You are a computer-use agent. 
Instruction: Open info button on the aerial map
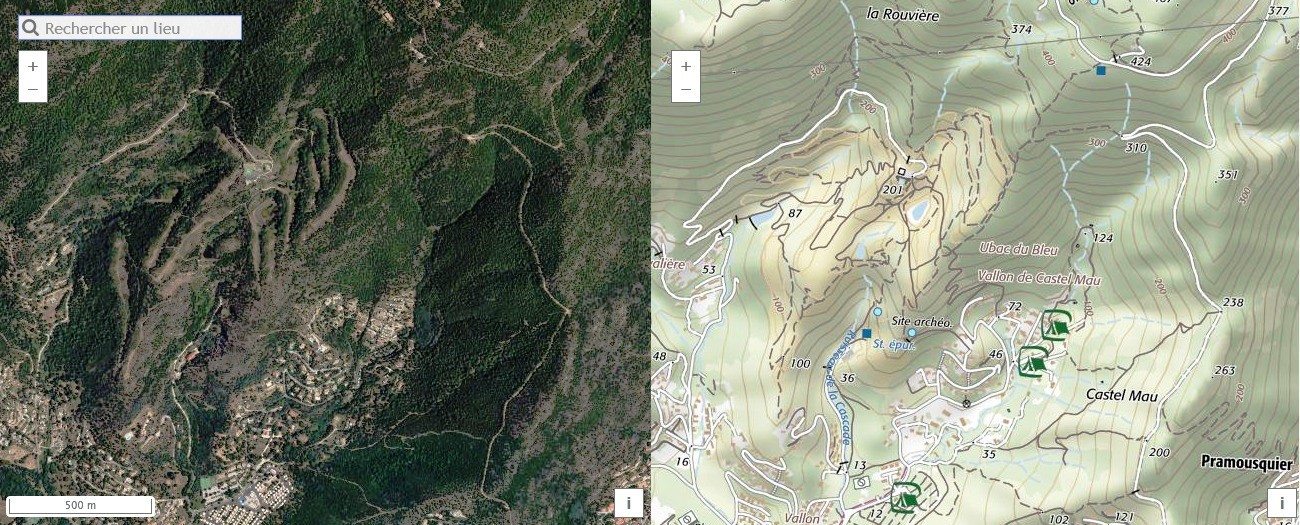(628, 503)
